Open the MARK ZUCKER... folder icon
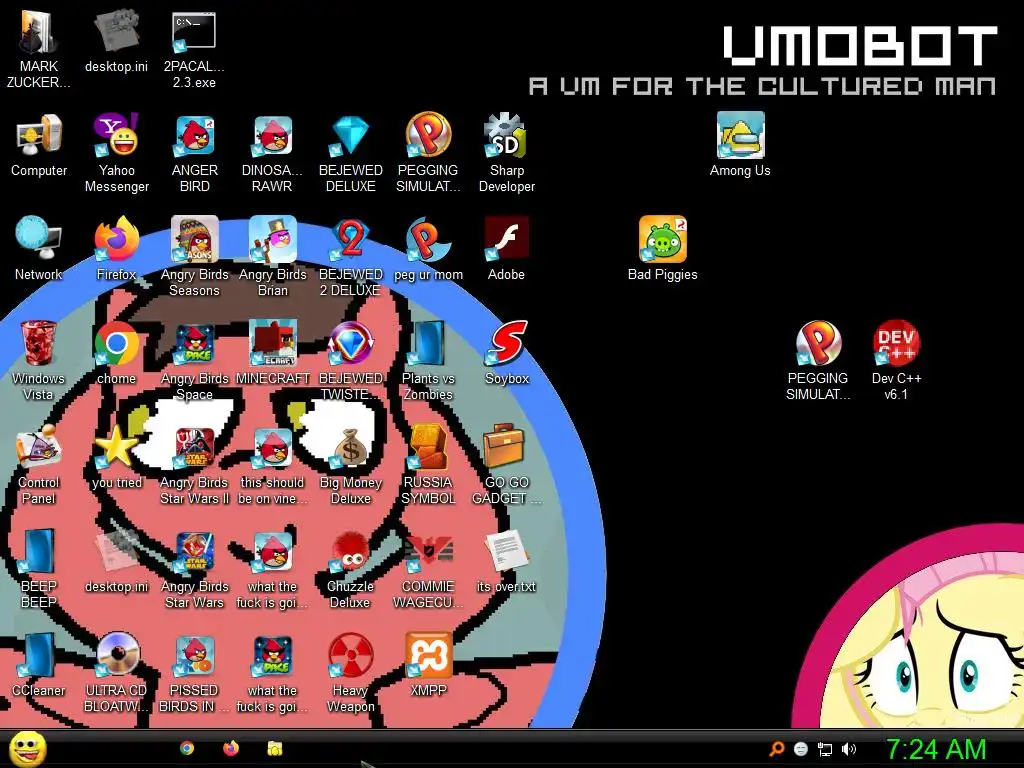Viewport: 1024px width, 768px height. pos(39,33)
